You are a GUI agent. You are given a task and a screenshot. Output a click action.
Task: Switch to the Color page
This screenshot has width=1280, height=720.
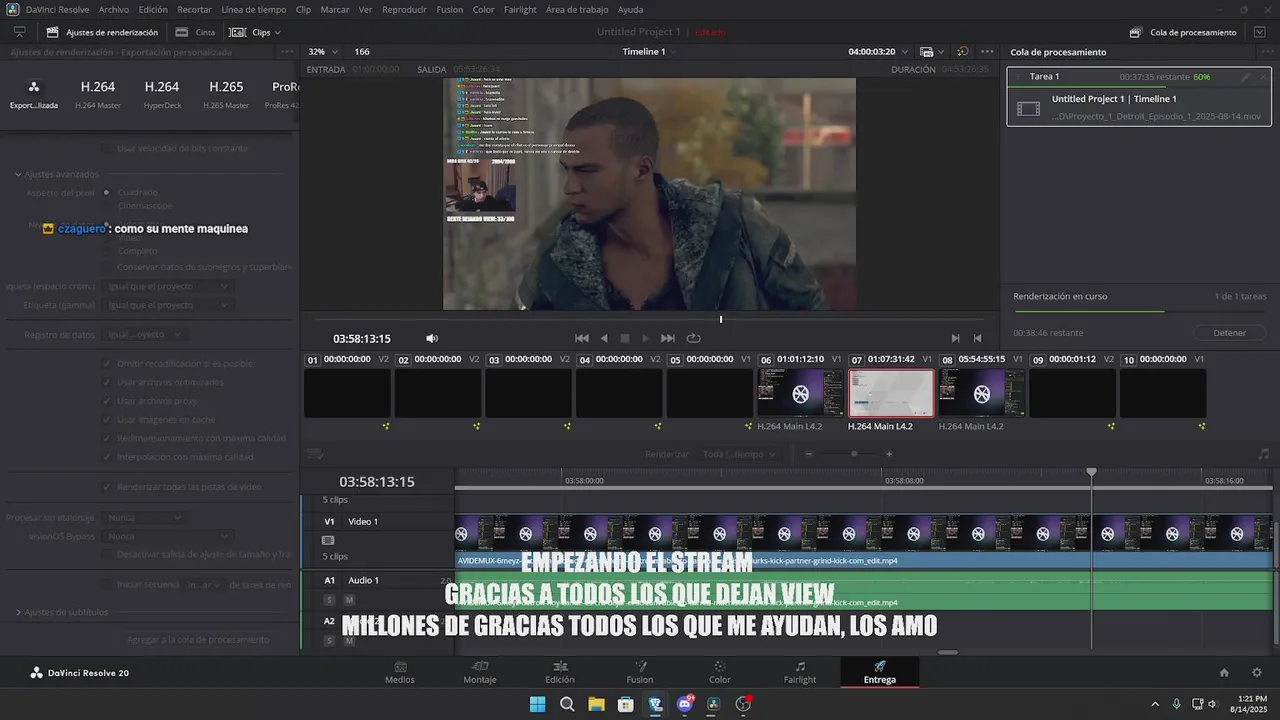point(720,673)
